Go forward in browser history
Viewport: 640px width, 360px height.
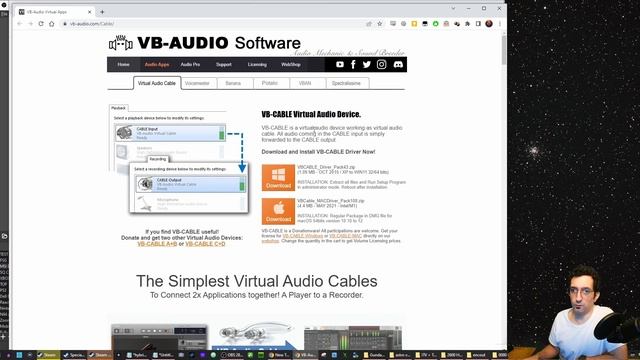[30, 24]
